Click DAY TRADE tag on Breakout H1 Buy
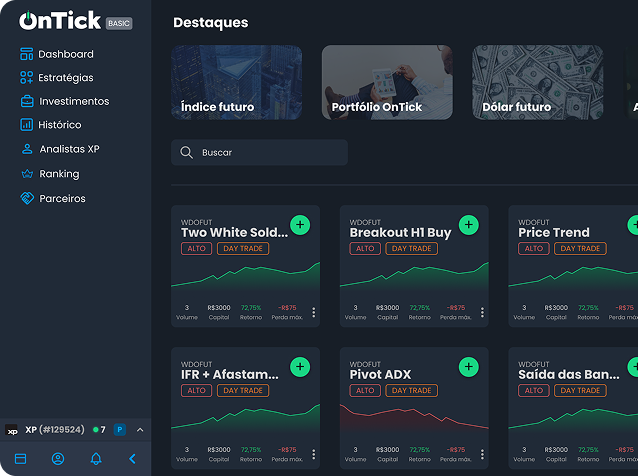 [x=411, y=249]
